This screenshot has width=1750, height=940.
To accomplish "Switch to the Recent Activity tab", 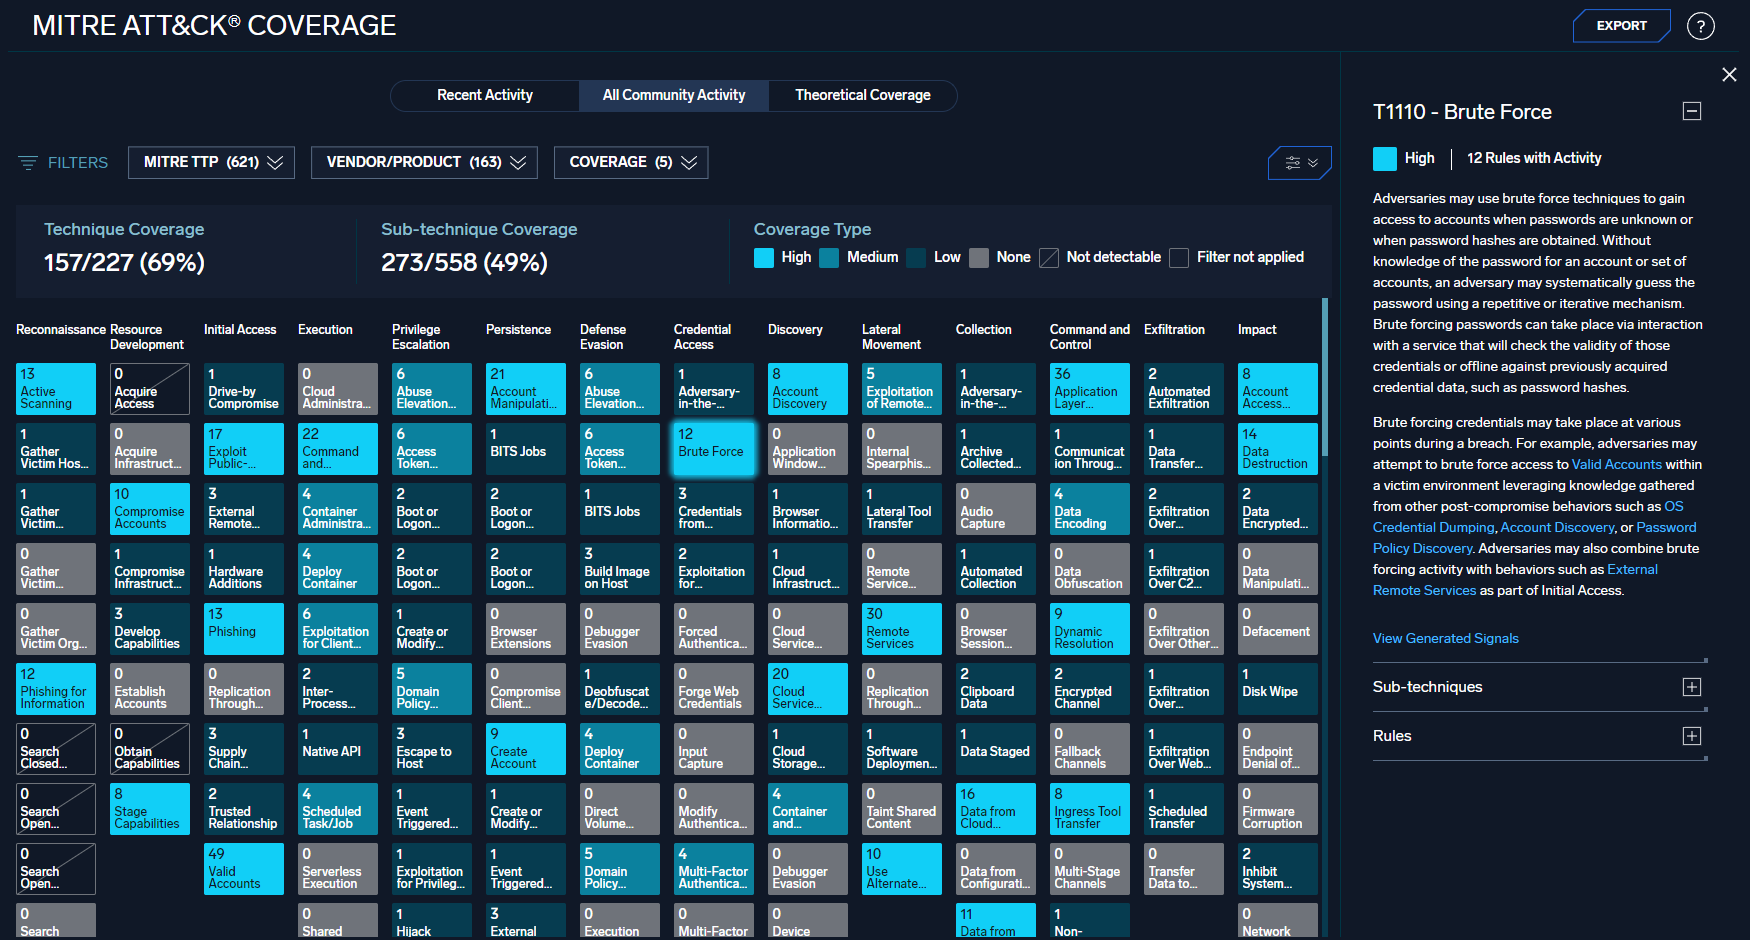I will pos(484,95).
